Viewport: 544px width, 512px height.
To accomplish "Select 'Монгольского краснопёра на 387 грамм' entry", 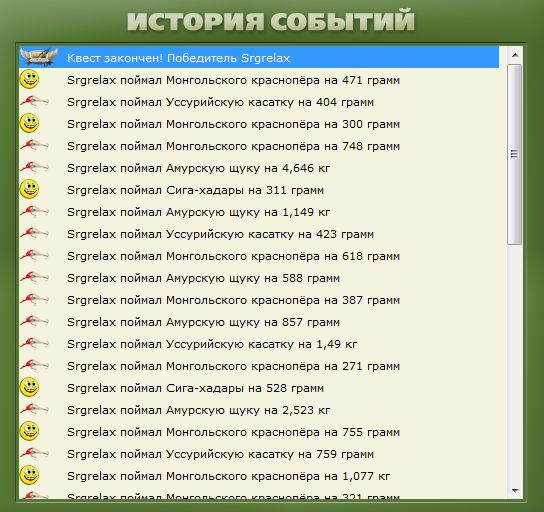I will pyautogui.click(x=259, y=300).
